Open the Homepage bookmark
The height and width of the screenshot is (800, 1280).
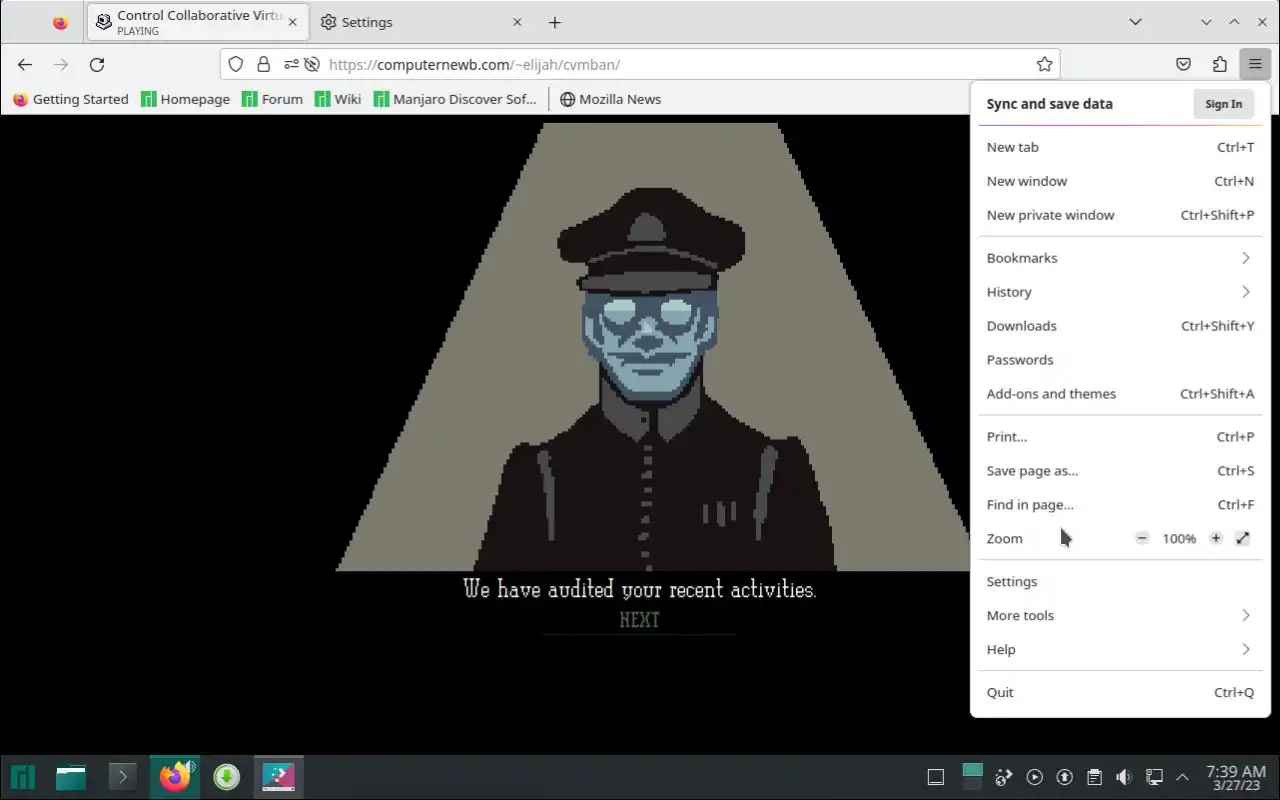[186, 99]
